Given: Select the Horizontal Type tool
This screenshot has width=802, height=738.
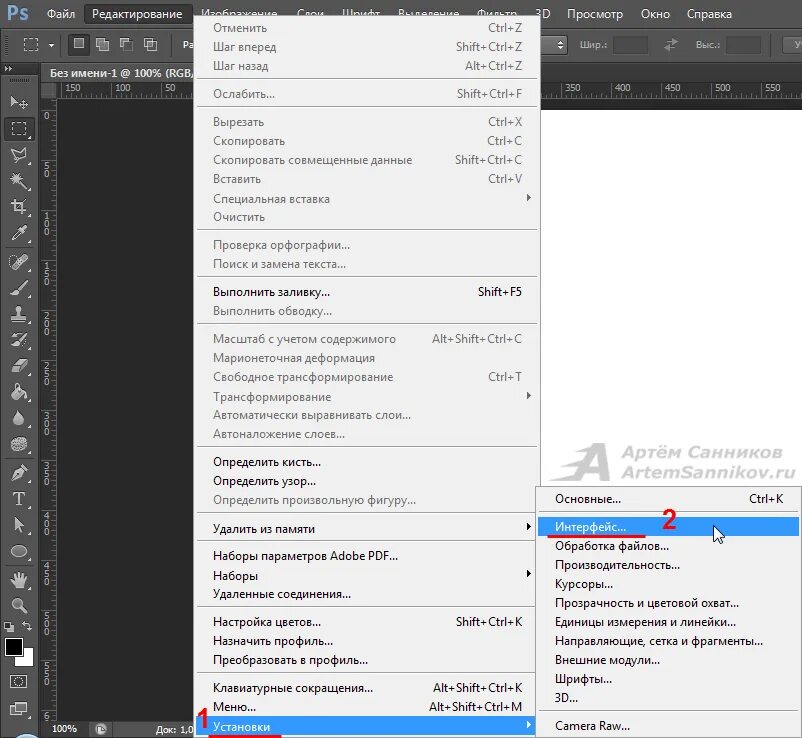Looking at the screenshot, I should pos(19,499).
